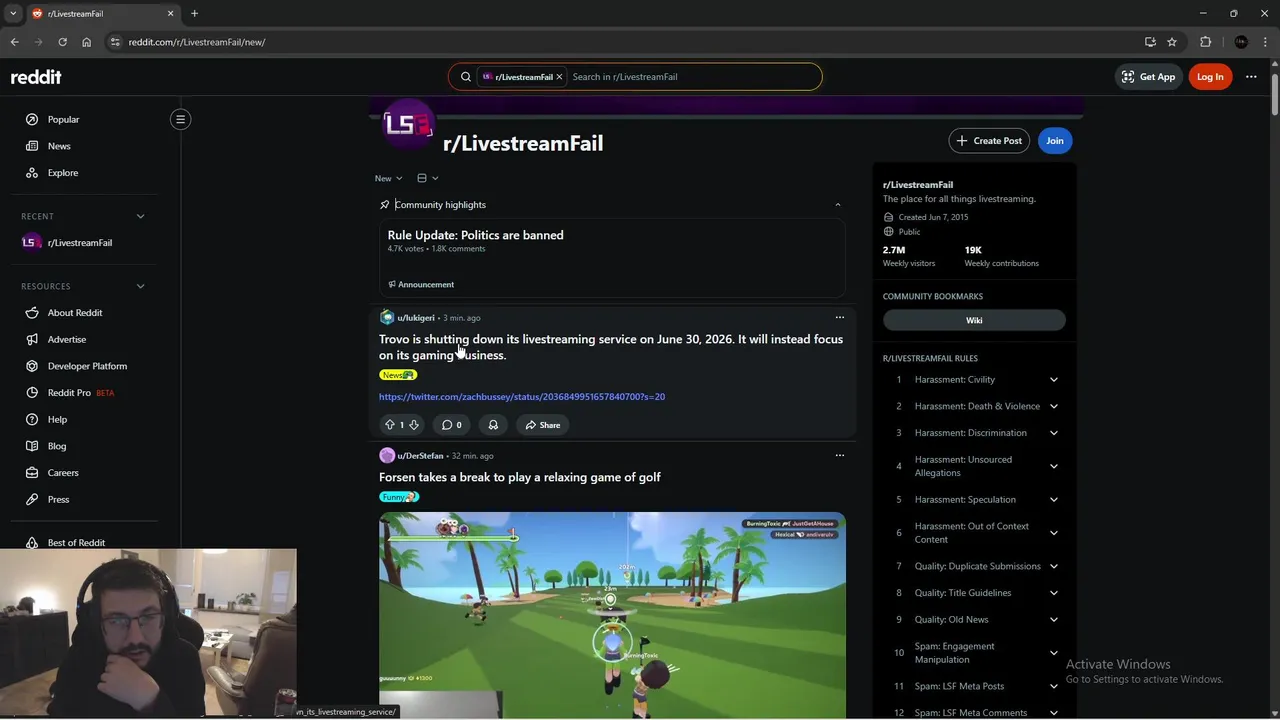The width and height of the screenshot is (1280, 720).
Task: Open Explore in the sidebar
Action: pyautogui.click(x=62, y=173)
